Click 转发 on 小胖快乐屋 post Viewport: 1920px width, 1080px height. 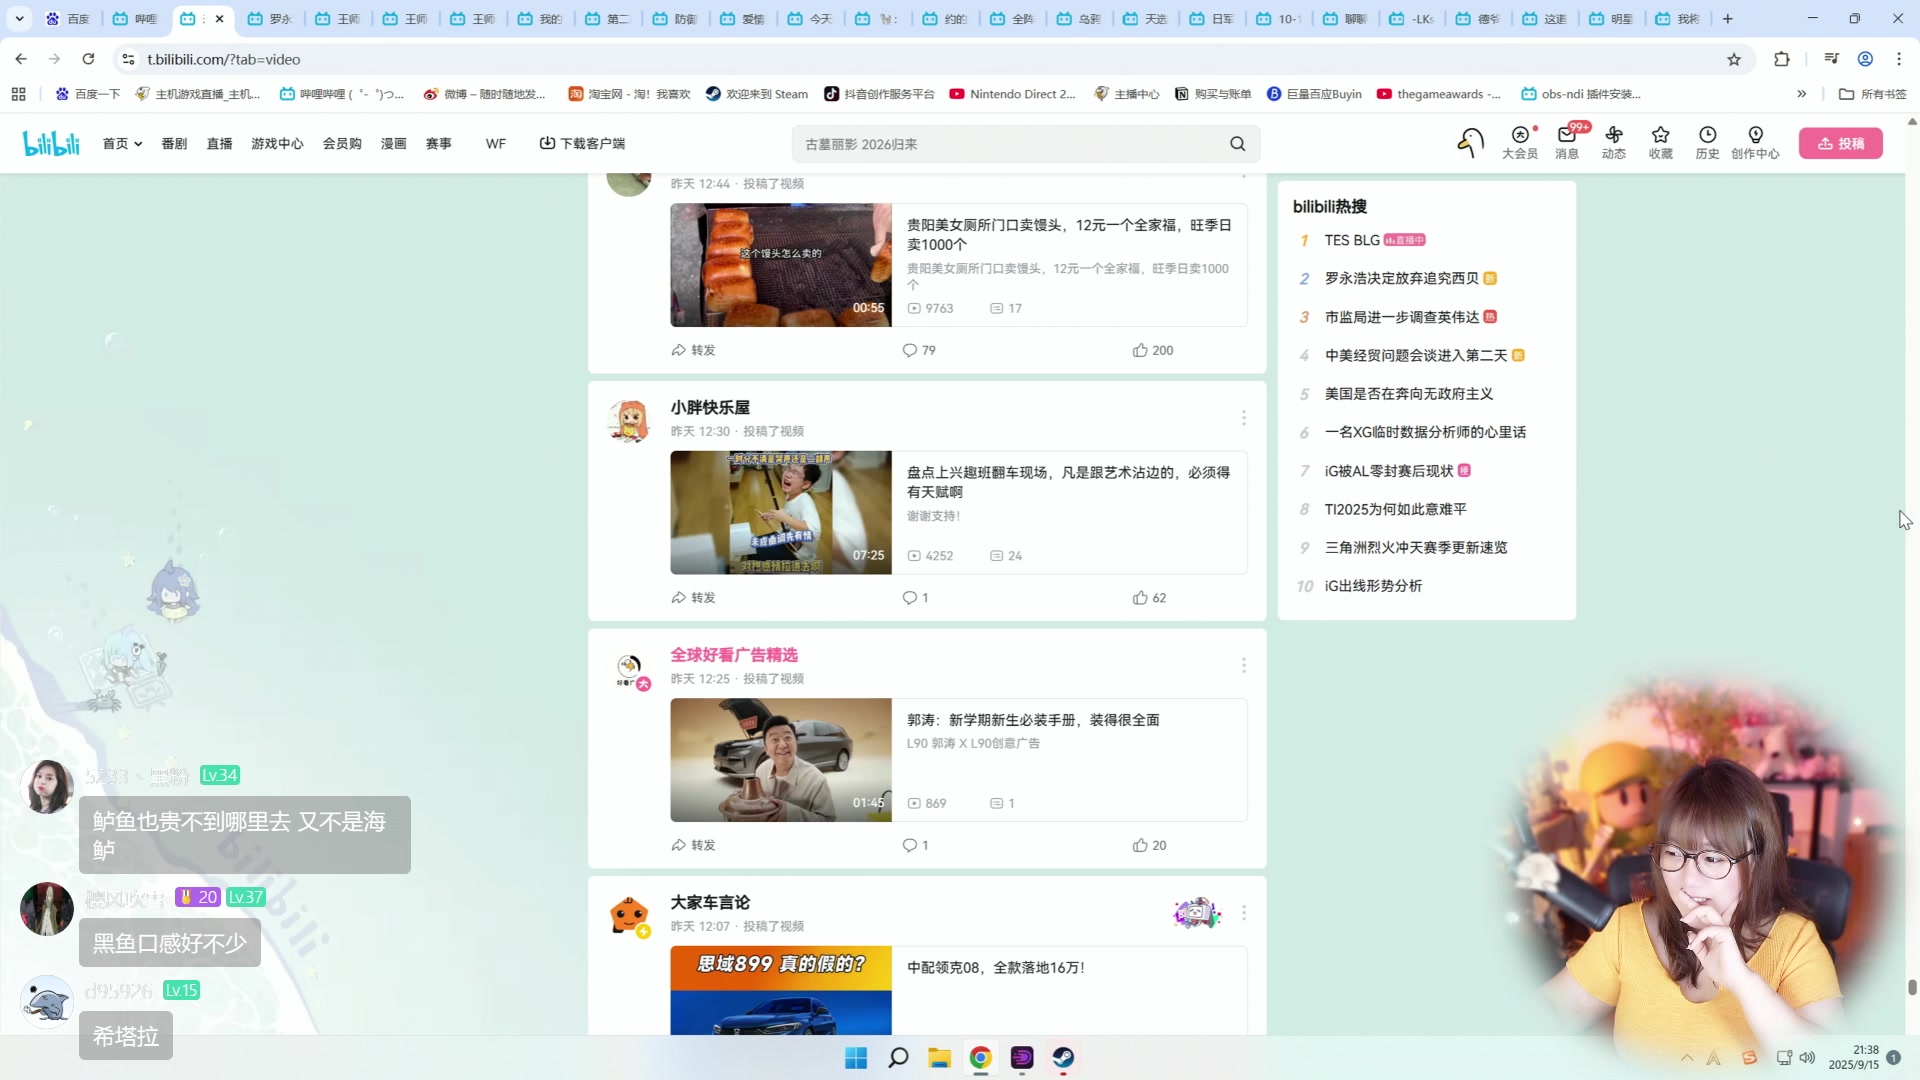693,598
